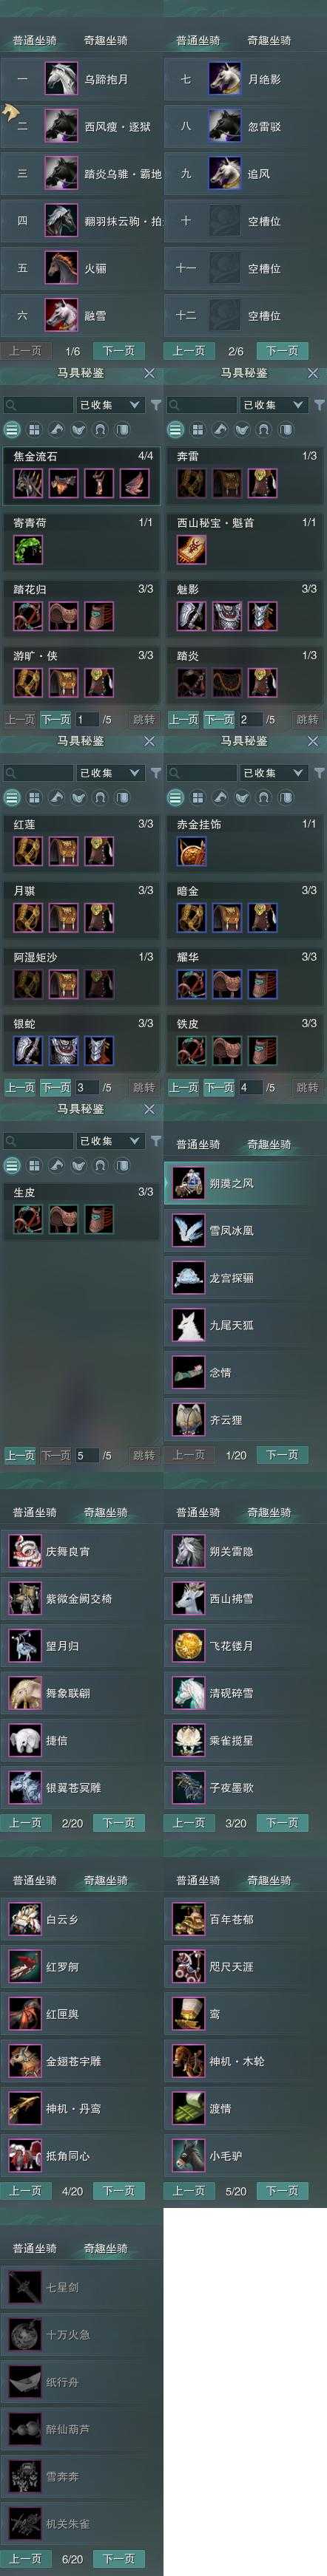
Task: Toggle grid view above the 红莲 set
Action: coord(34,797)
